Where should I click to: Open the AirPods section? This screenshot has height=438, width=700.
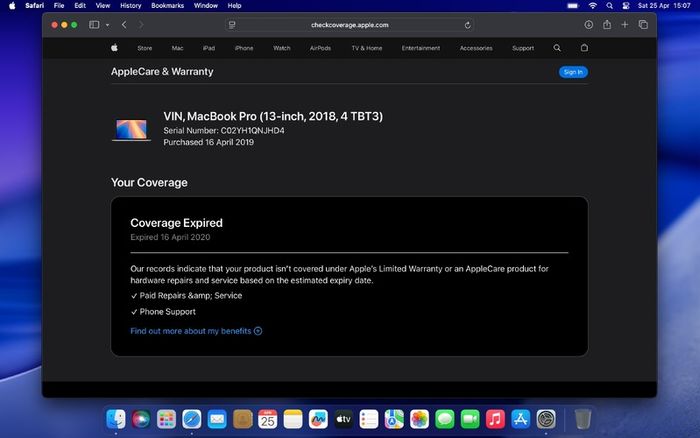(321, 48)
